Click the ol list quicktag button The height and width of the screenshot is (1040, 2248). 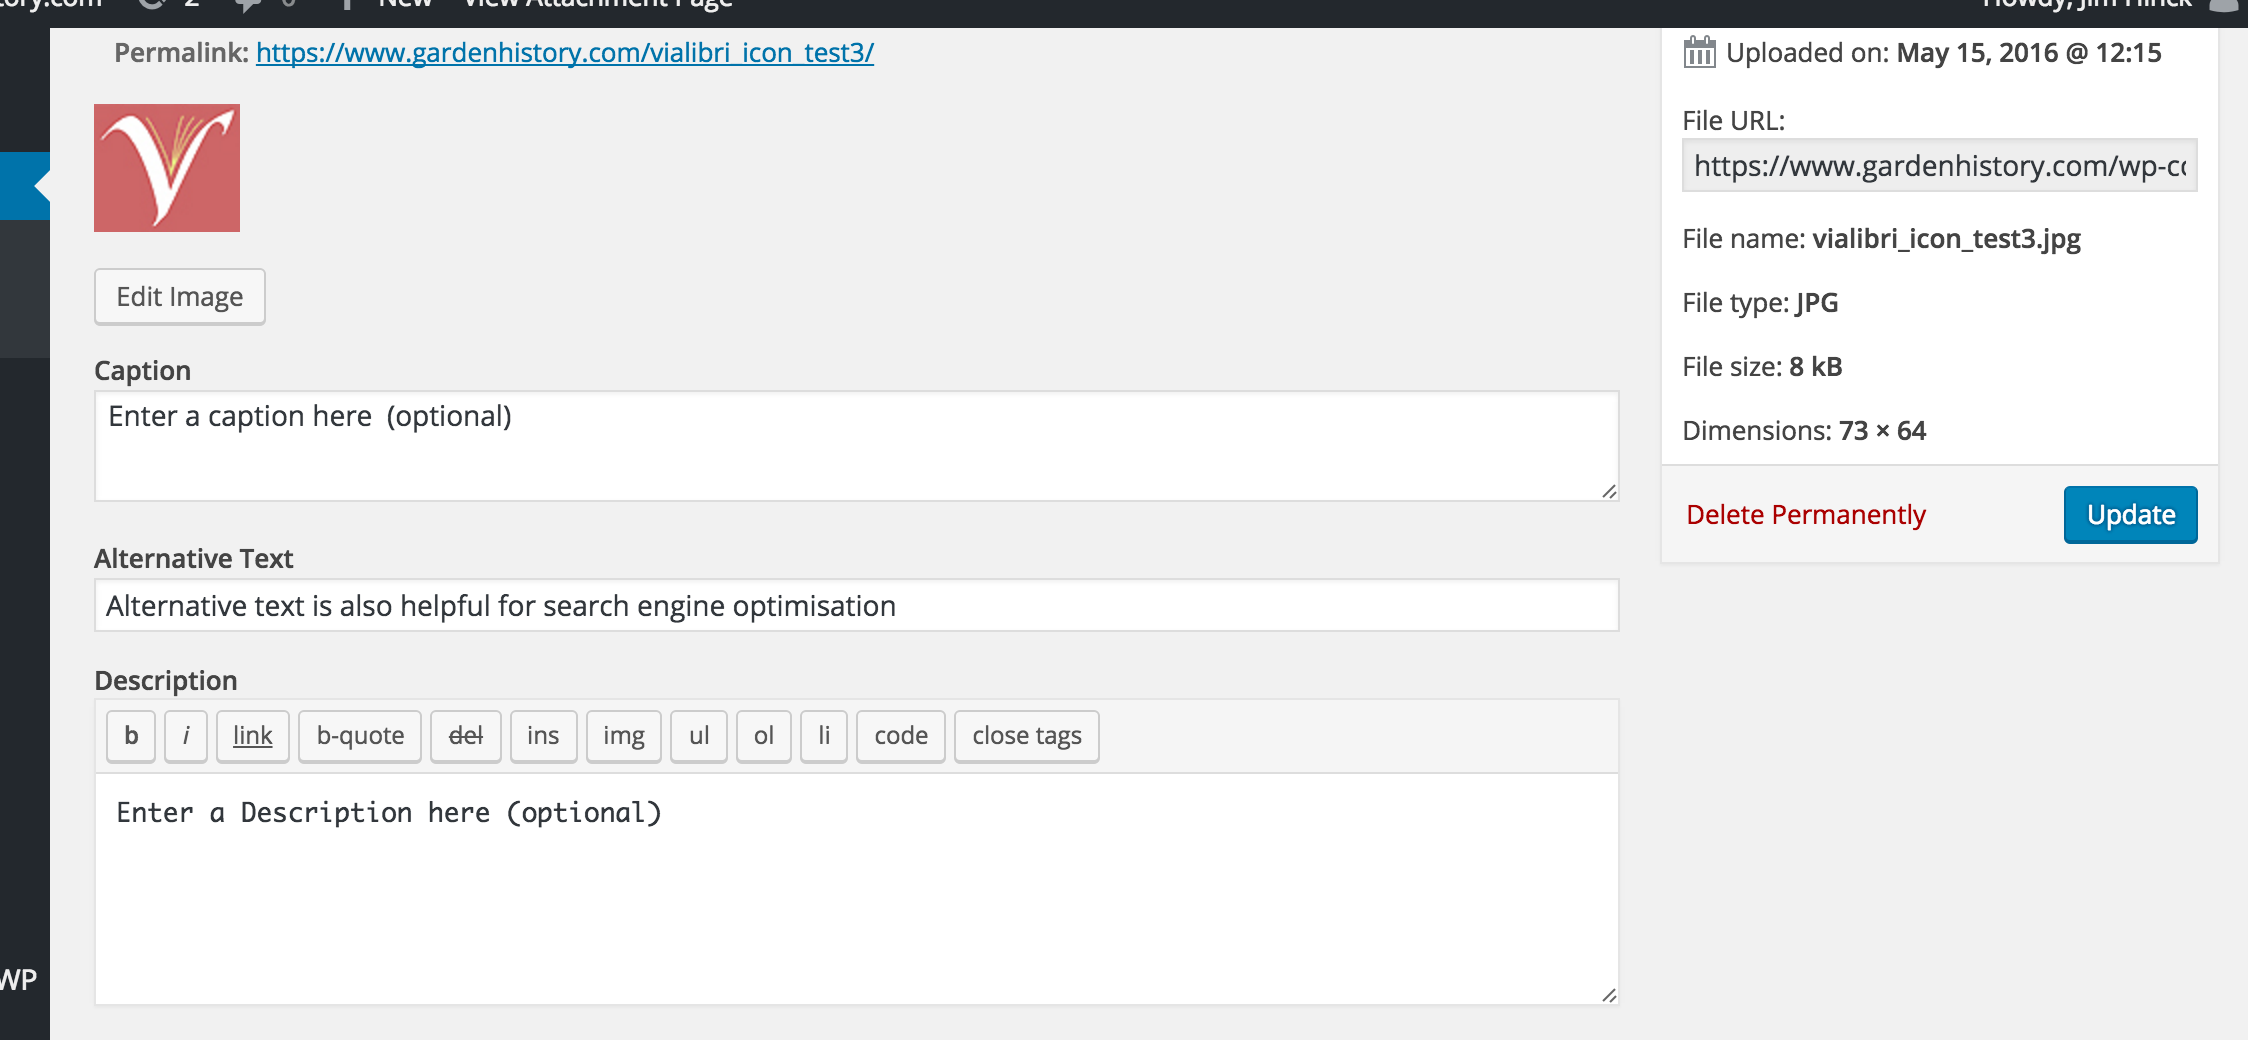click(764, 736)
